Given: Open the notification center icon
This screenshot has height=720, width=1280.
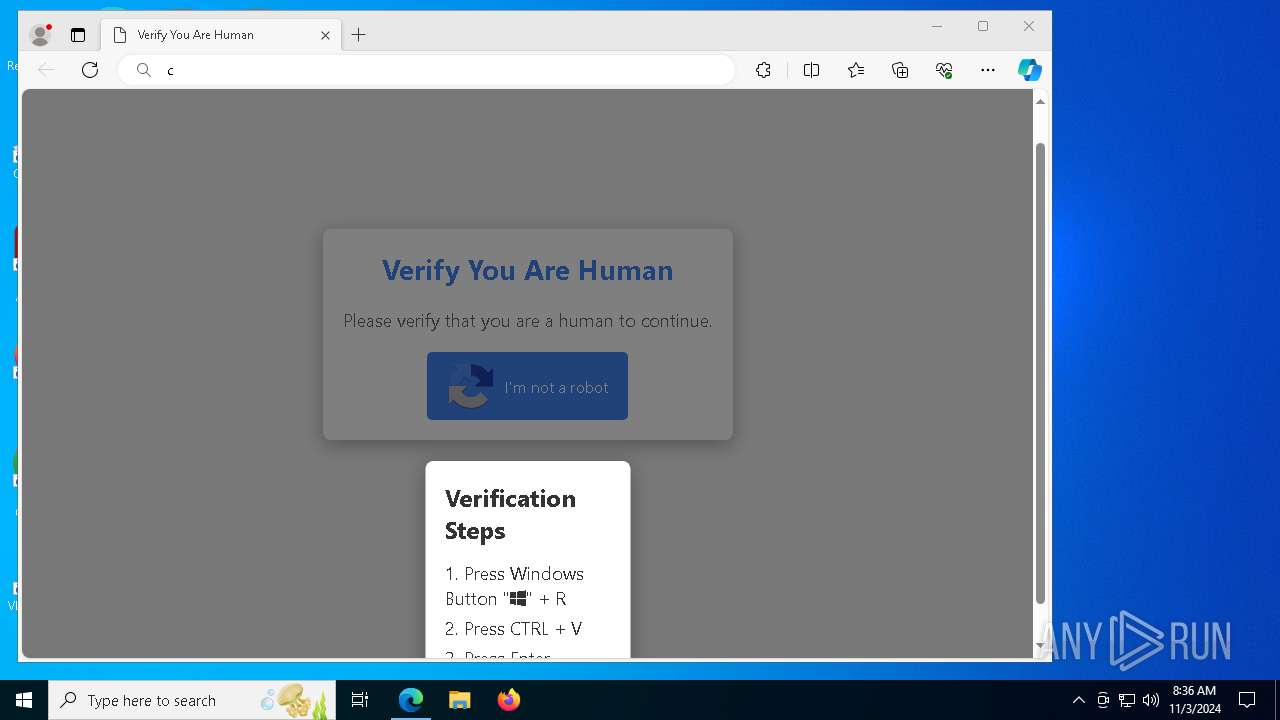Looking at the screenshot, I should [1247, 700].
